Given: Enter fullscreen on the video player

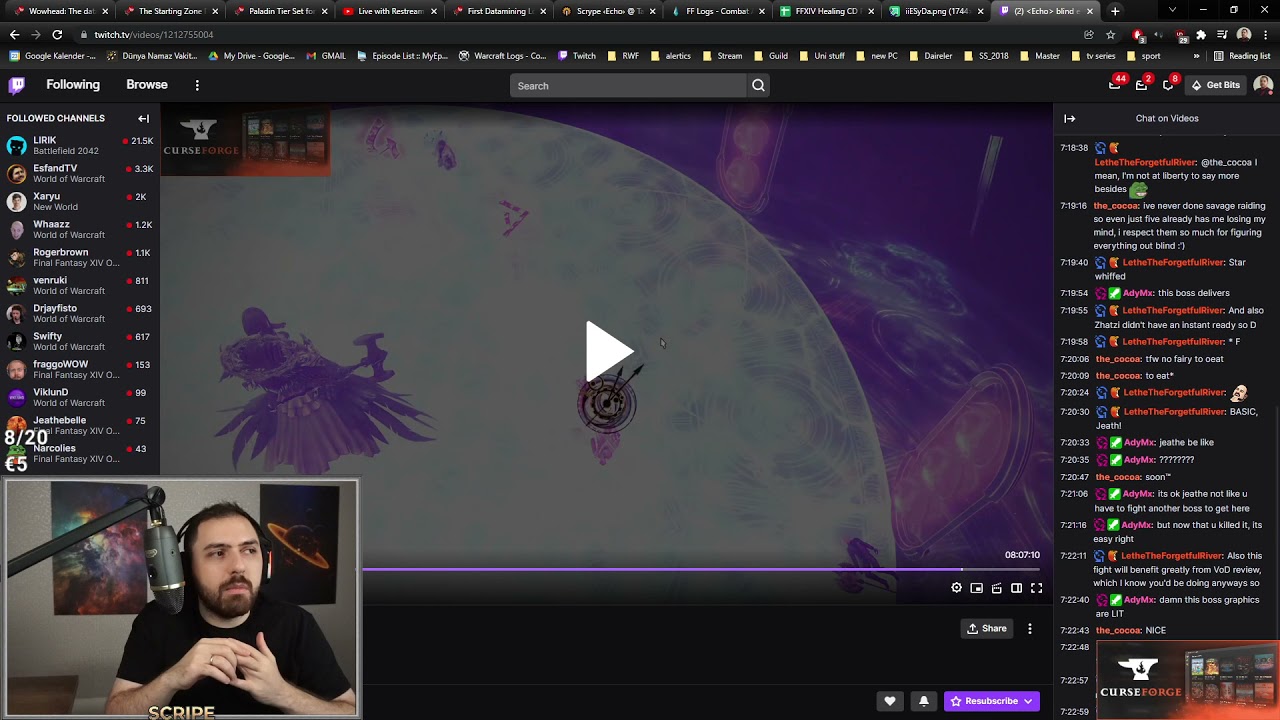Looking at the screenshot, I should pyautogui.click(x=1036, y=588).
